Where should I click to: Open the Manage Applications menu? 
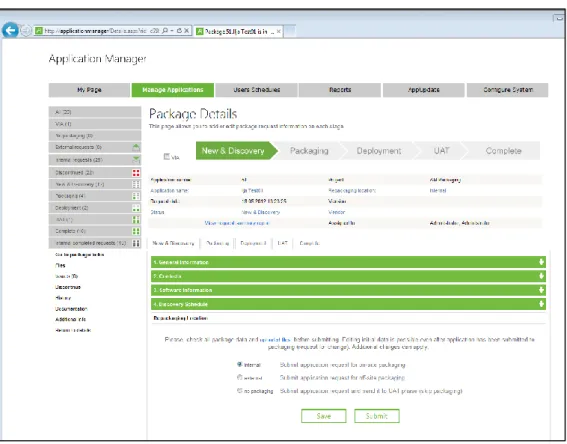pyautogui.click(x=172, y=90)
